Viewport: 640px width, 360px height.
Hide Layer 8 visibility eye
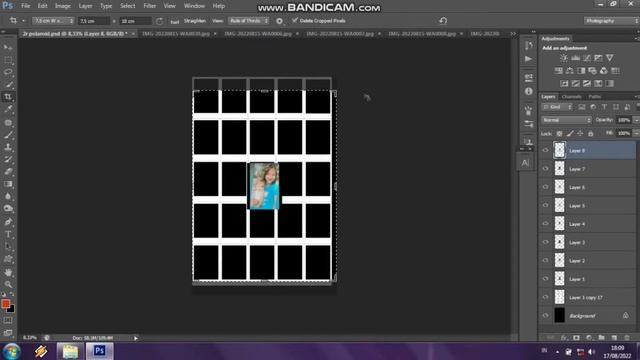(x=545, y=150)
